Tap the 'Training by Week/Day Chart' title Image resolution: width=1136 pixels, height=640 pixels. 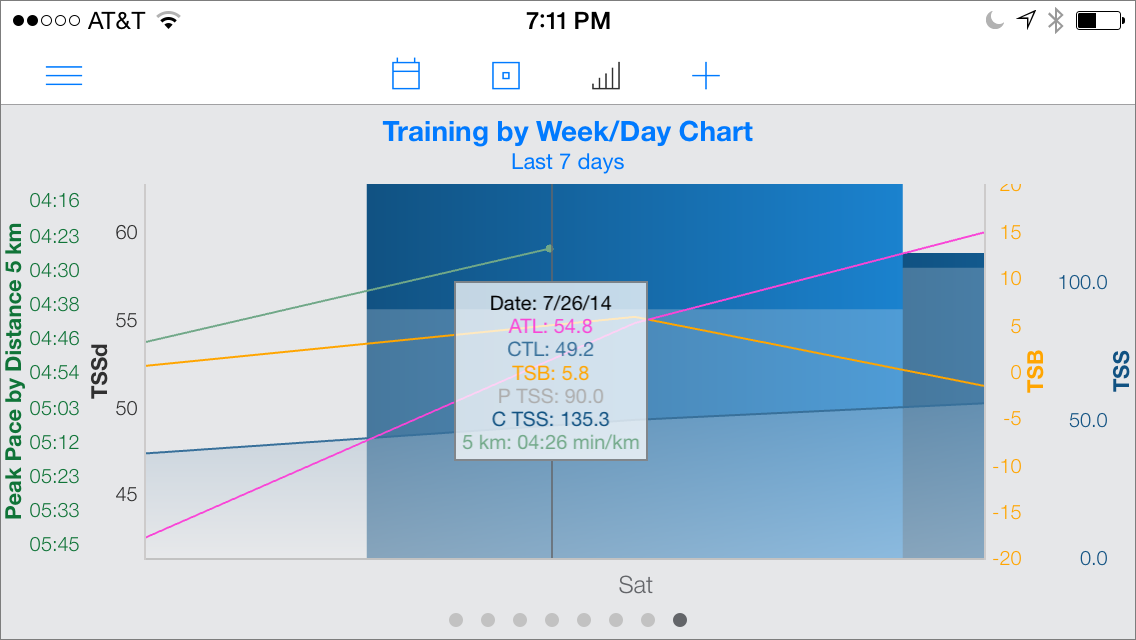tap(567, 132)
